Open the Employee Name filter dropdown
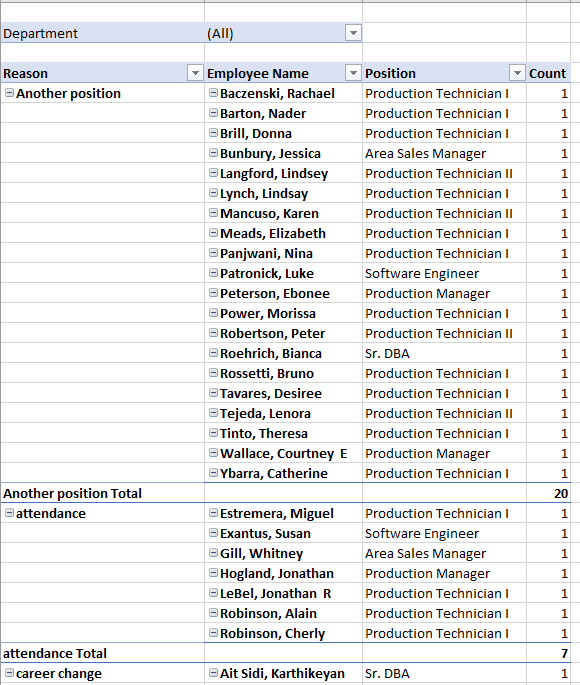This screenshot has height=685, width=580. [x=353, y=73]
